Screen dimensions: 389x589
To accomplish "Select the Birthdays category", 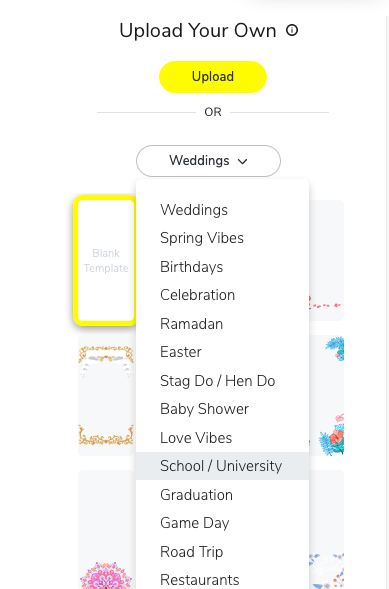I will point(222,267).
